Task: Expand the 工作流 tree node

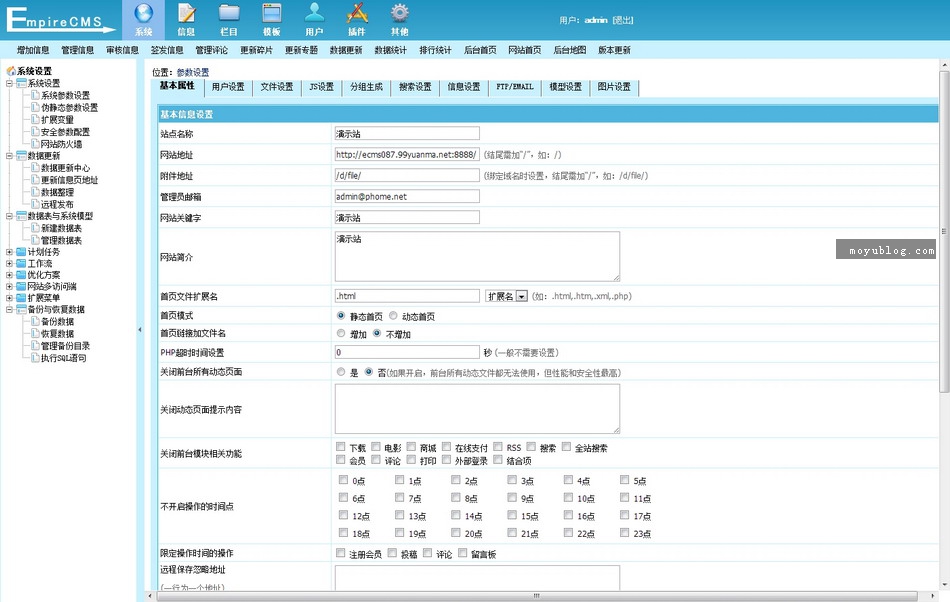Action: 9,263
